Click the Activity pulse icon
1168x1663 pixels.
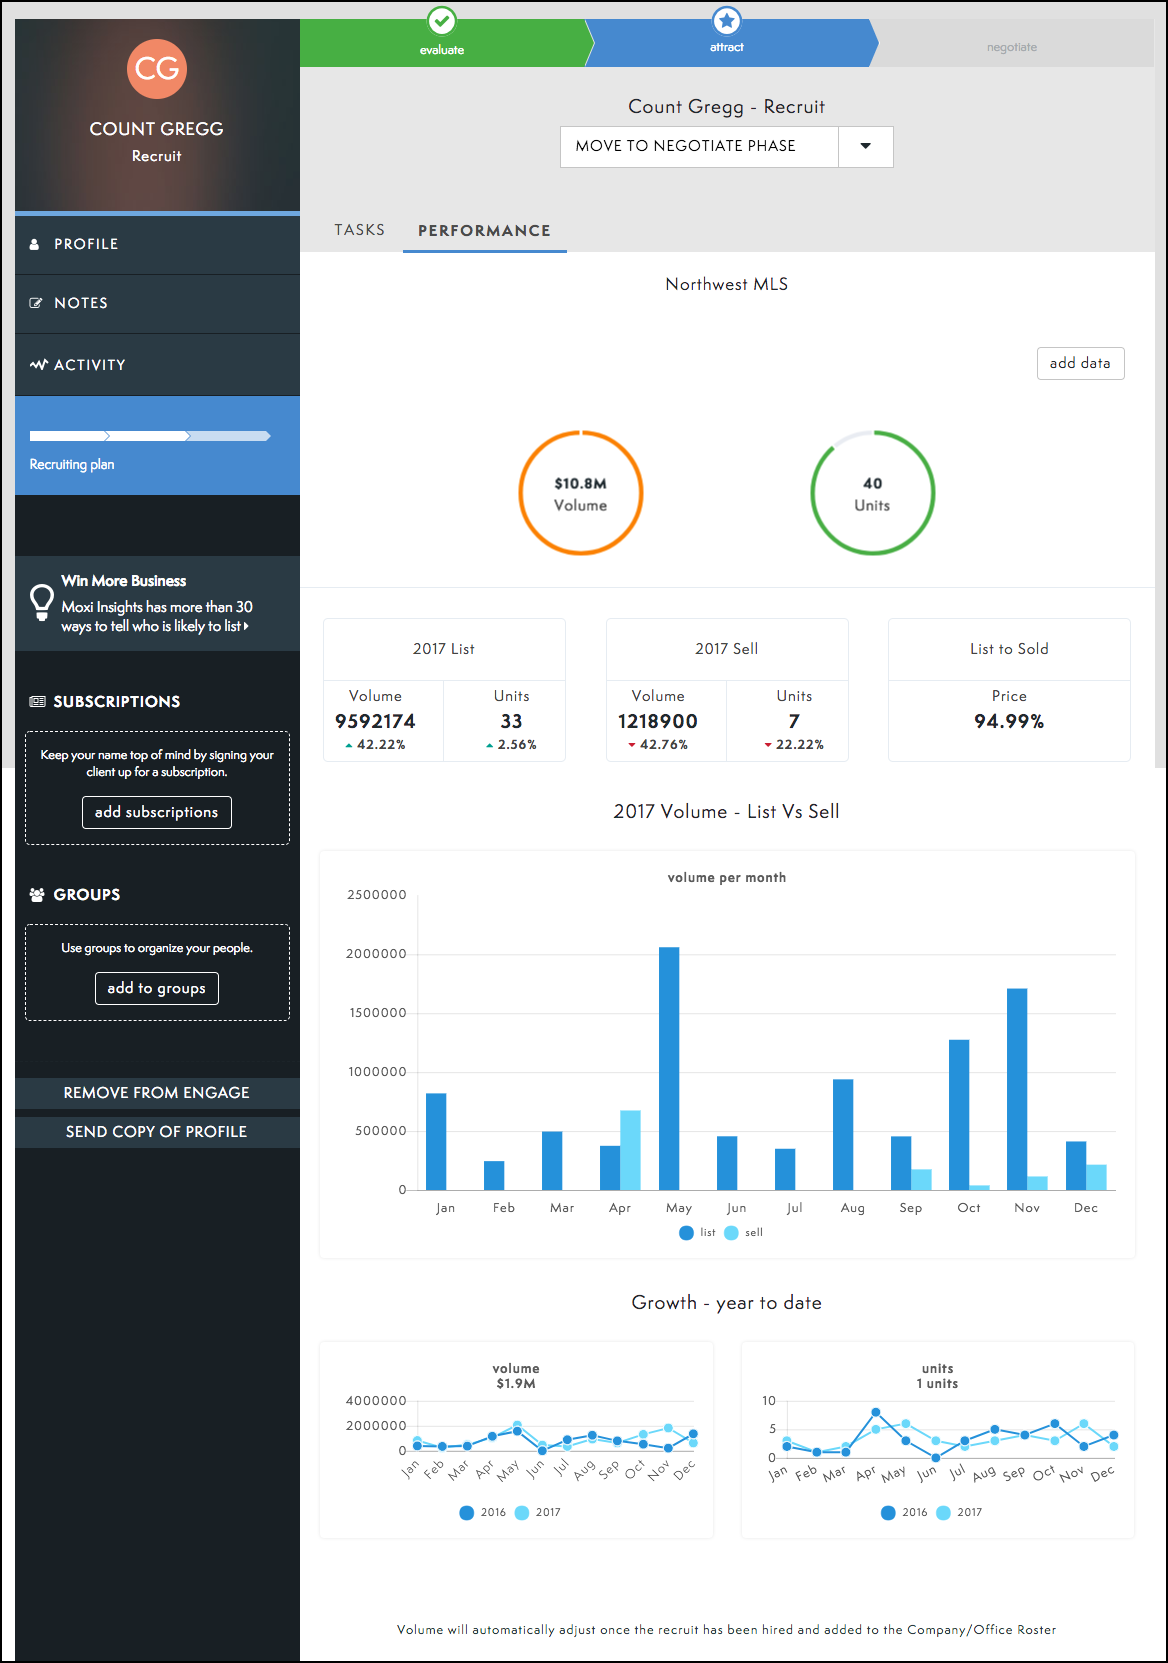point(39,365)
